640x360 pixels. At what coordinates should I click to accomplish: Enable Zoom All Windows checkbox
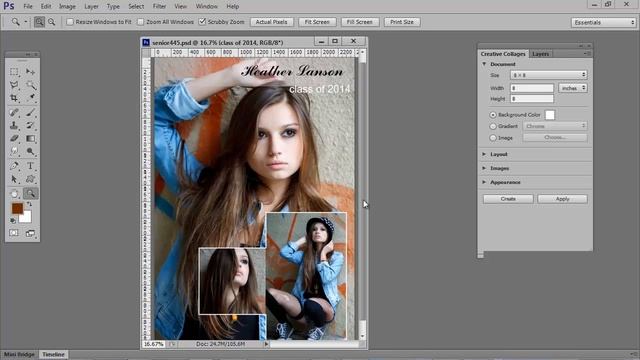click(x=141, y=22)
